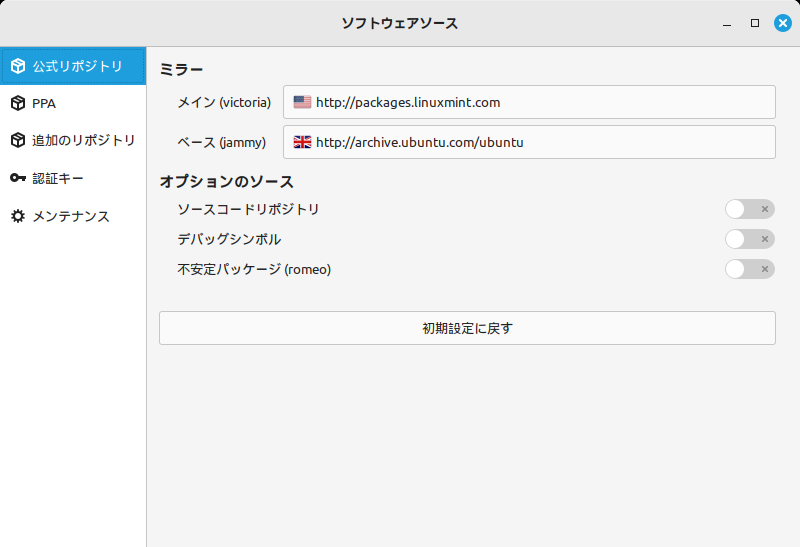The width and height of the screenshot is (800, 547).
Task: Click the オプションのソース heading
Action: (227, 182)
